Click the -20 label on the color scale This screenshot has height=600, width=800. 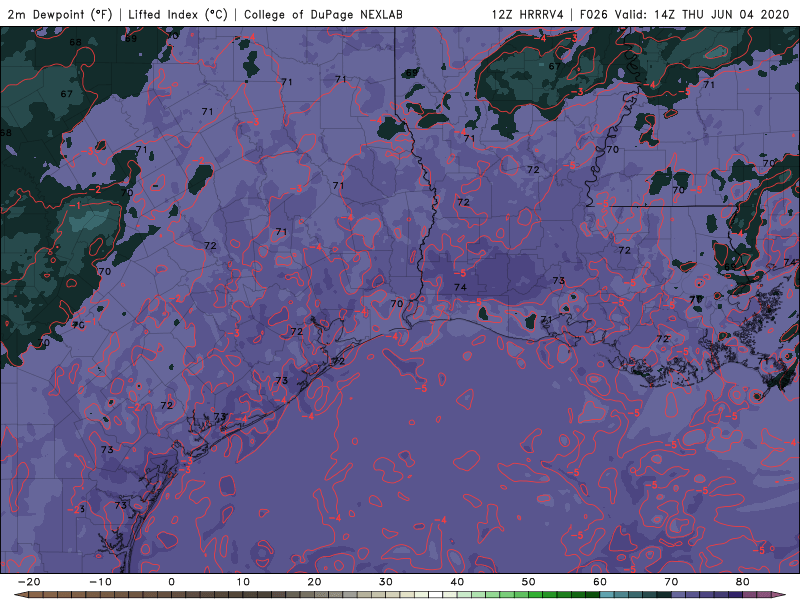click(29, 582)
